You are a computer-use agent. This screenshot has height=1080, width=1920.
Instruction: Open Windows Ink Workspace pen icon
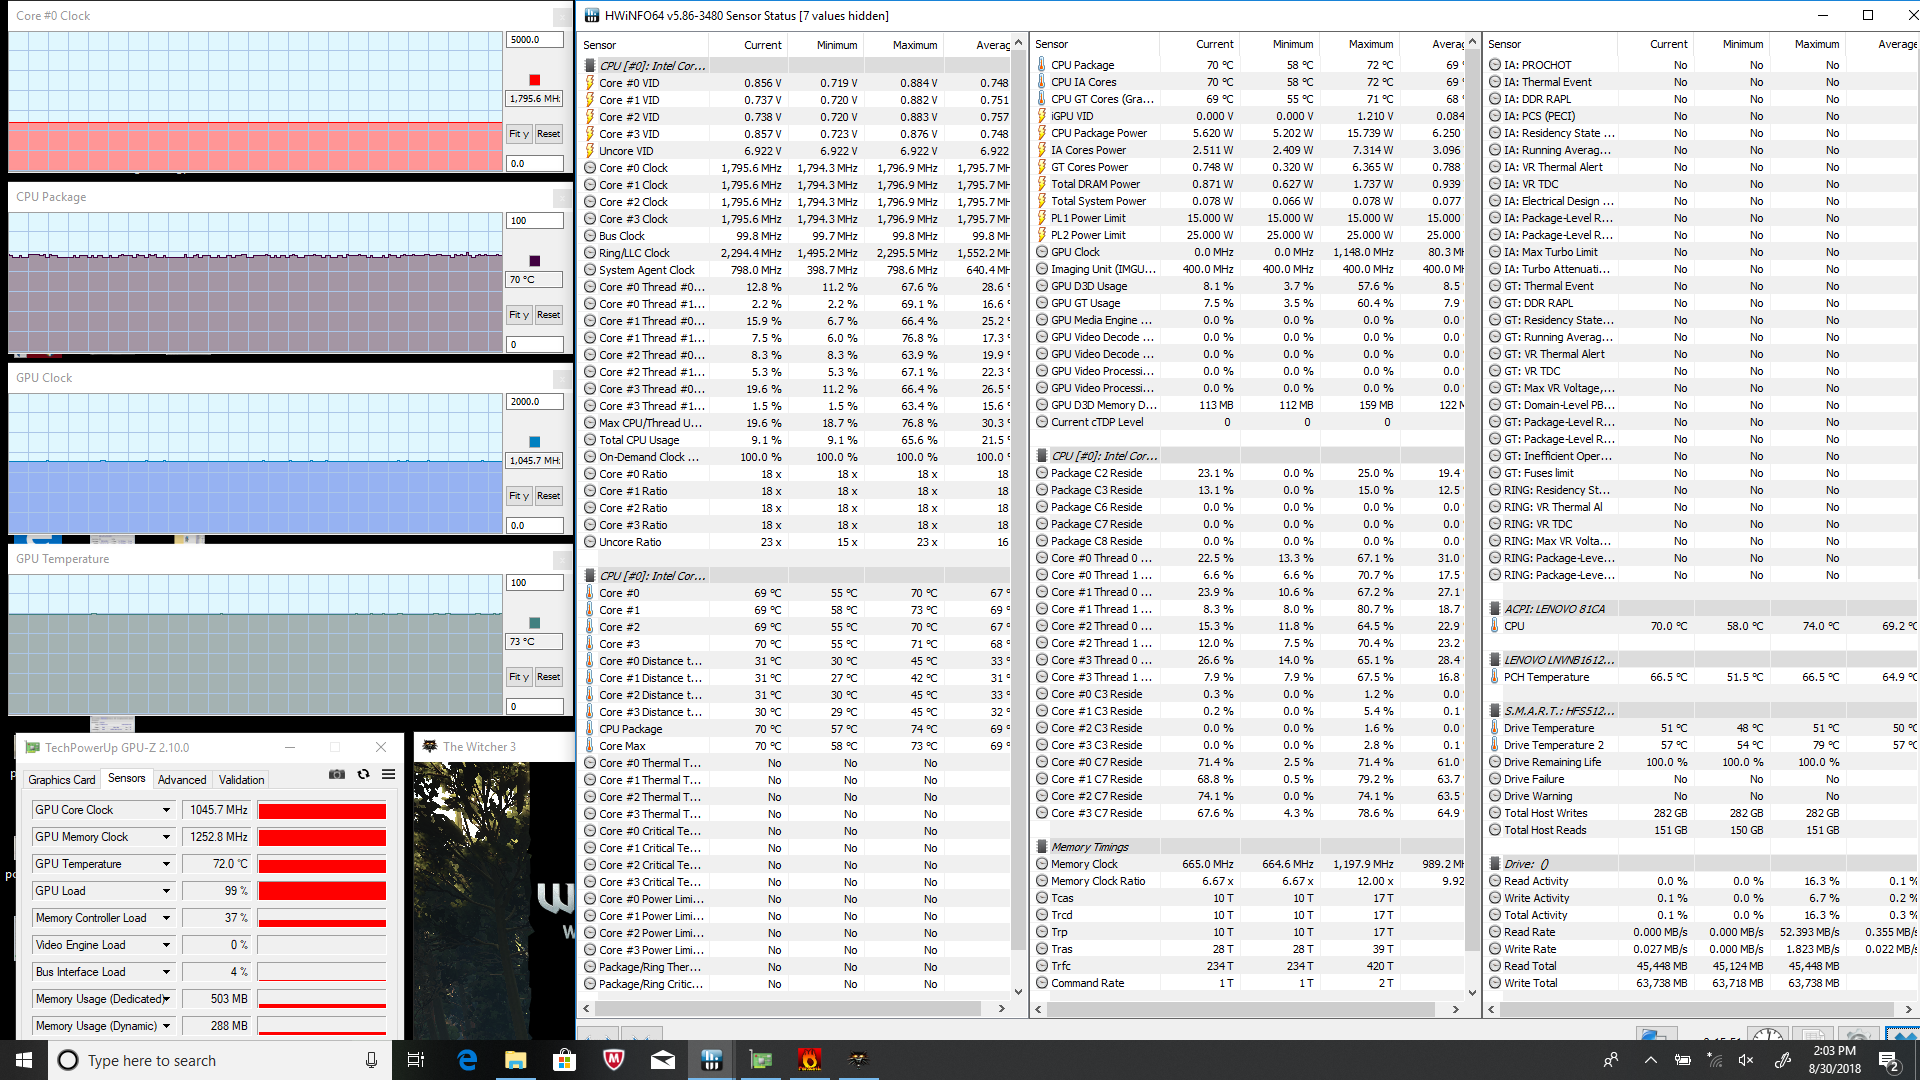click(x=1782, y=1060)
